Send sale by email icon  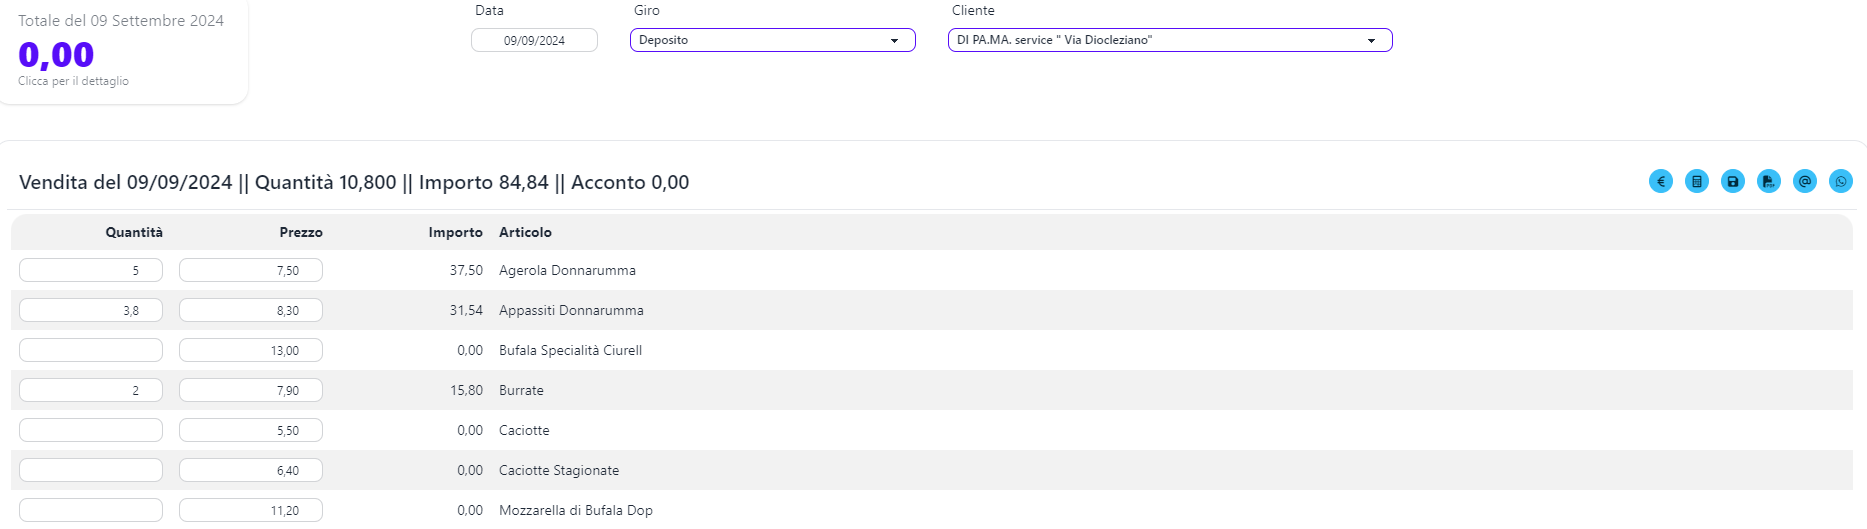pos(1804,181)
